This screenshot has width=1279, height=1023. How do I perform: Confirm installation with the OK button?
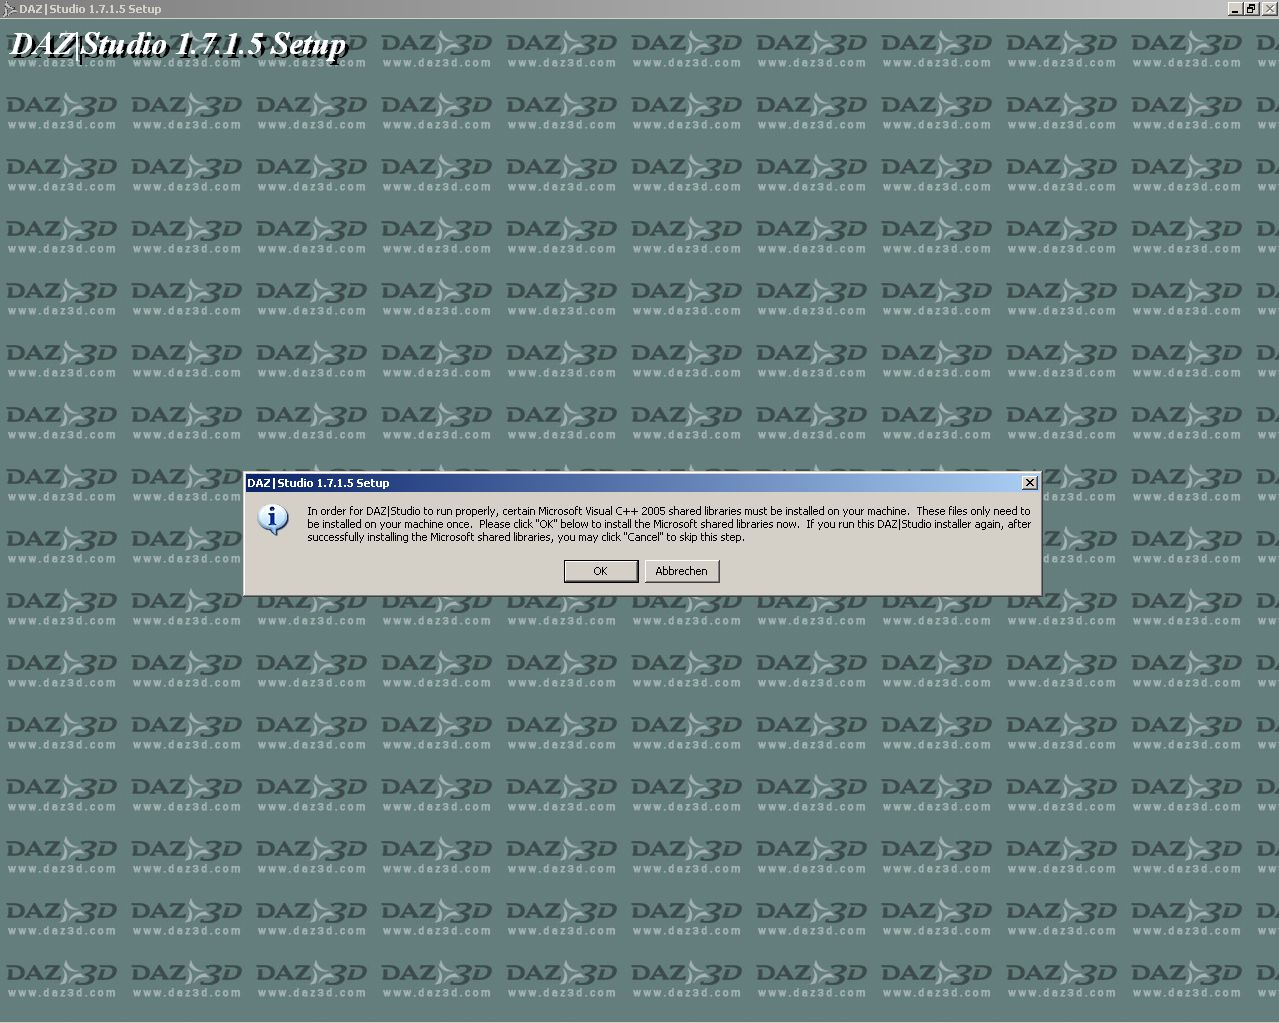(x=601, y=571)
